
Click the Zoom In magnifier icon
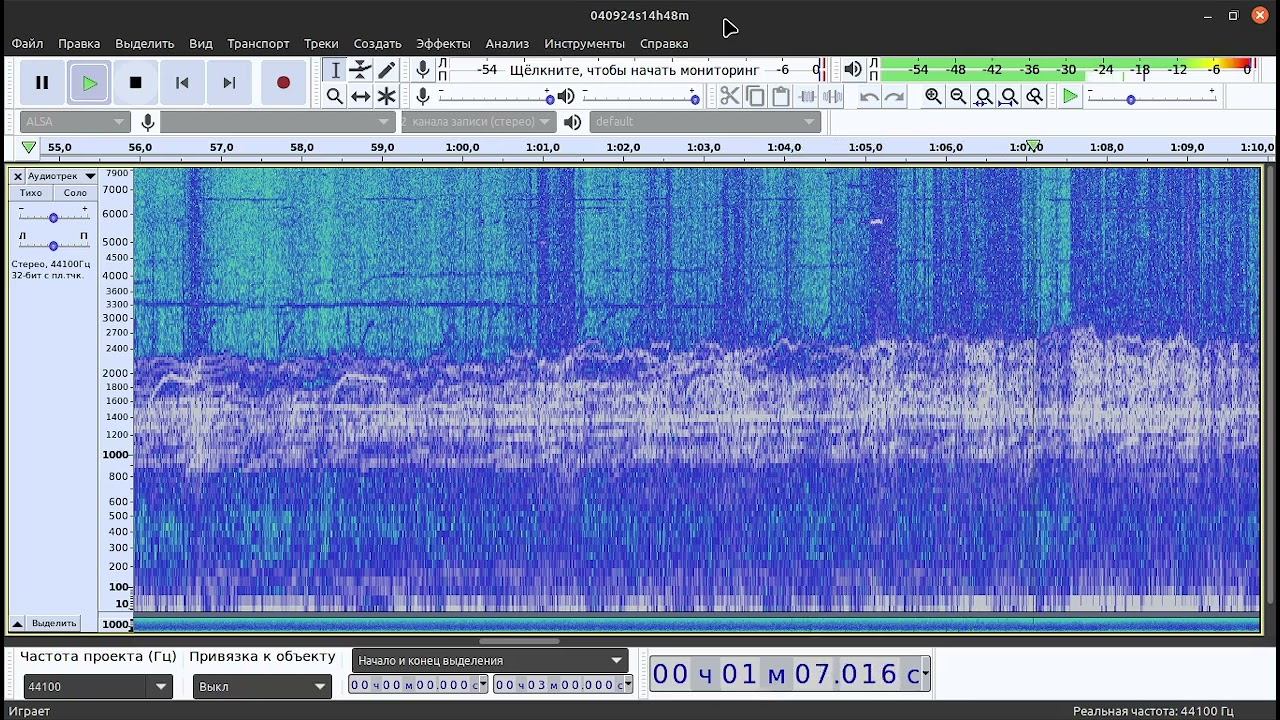tap(933, 96)
